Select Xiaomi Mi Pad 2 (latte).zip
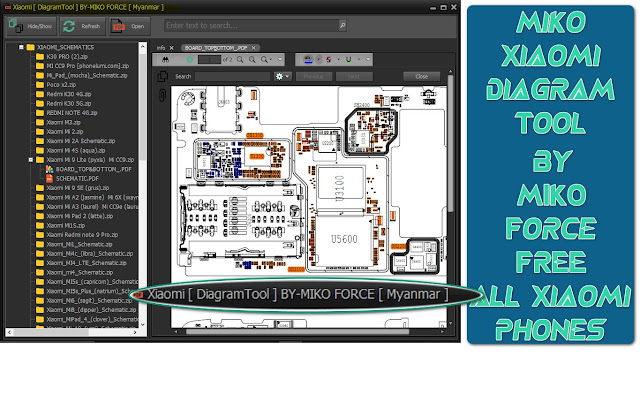 79,216
